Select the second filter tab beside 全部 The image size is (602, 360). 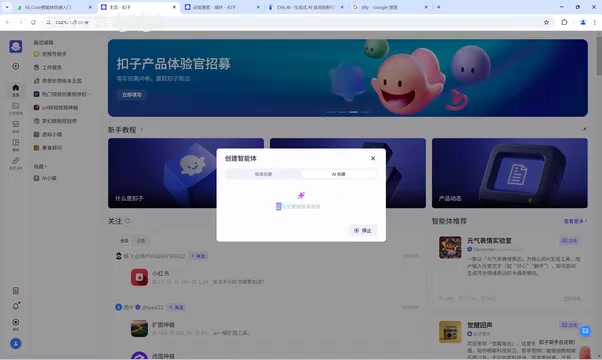pyautogui.click(x=141, y=241)
